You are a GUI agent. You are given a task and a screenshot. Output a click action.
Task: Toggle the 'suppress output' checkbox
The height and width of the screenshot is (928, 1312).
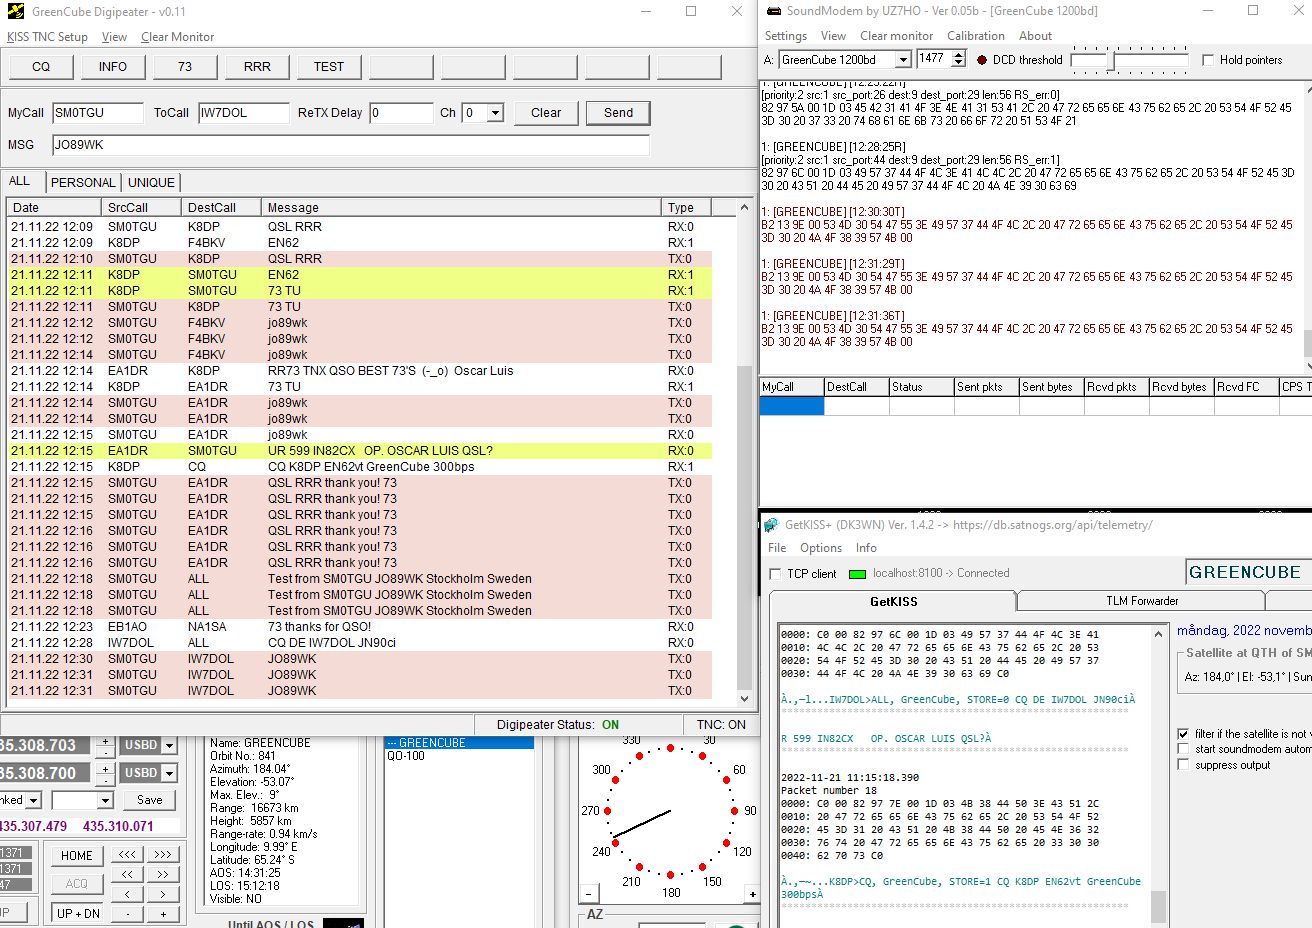1184,765
